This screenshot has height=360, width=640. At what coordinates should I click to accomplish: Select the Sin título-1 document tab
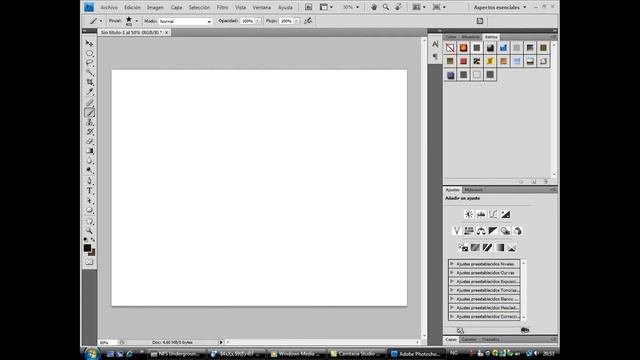point(134,32)
